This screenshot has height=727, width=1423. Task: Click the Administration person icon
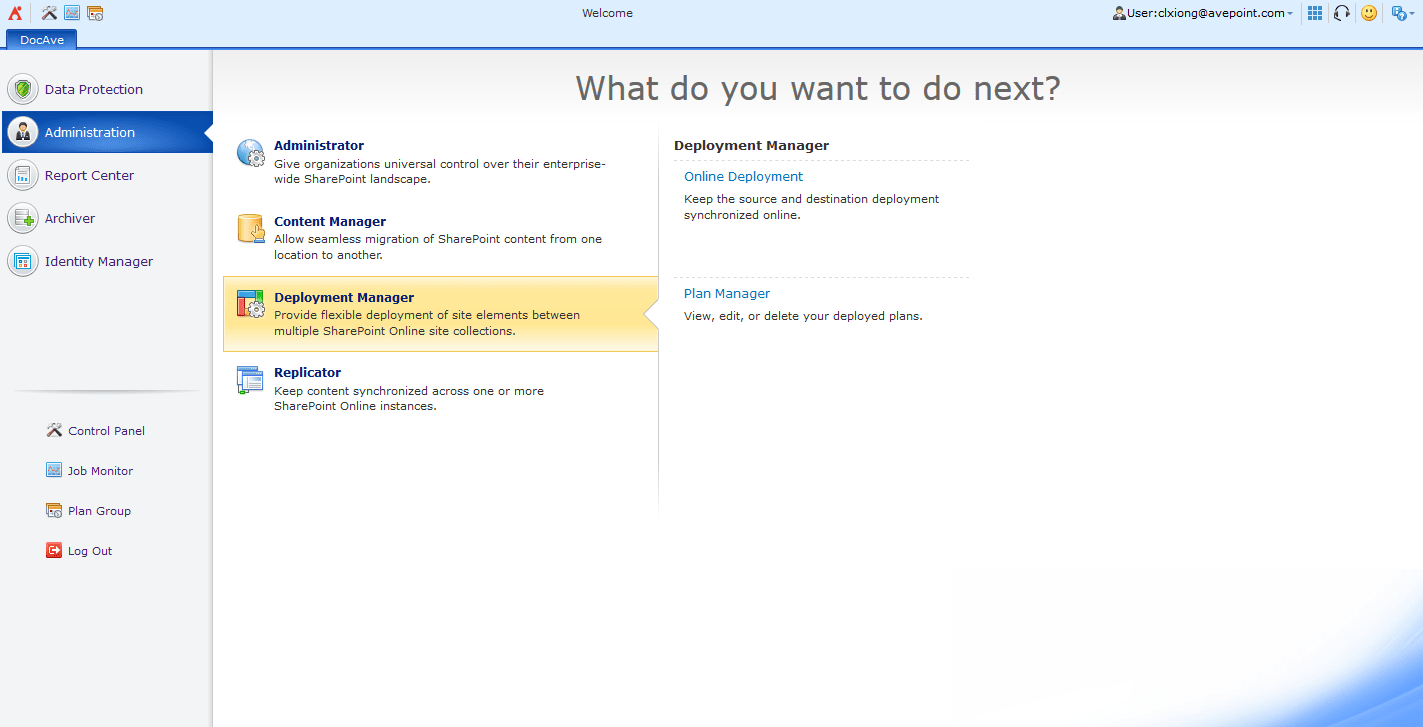coord(23,132)
